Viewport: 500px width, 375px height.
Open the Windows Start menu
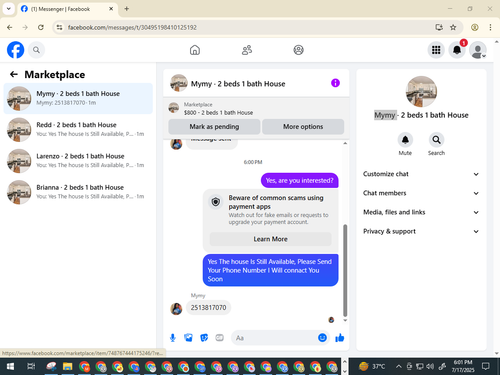10,367
